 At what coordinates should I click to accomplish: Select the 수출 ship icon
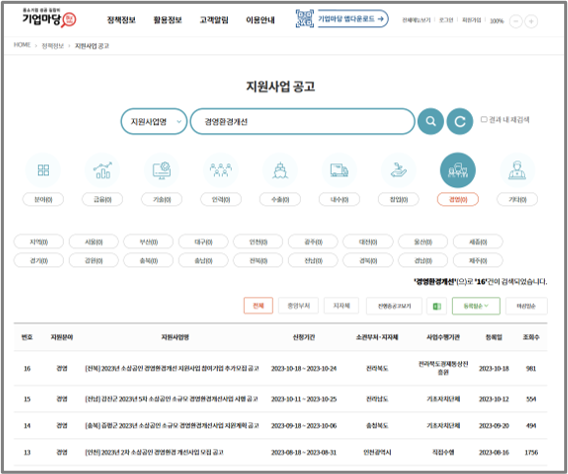point(280,170)
